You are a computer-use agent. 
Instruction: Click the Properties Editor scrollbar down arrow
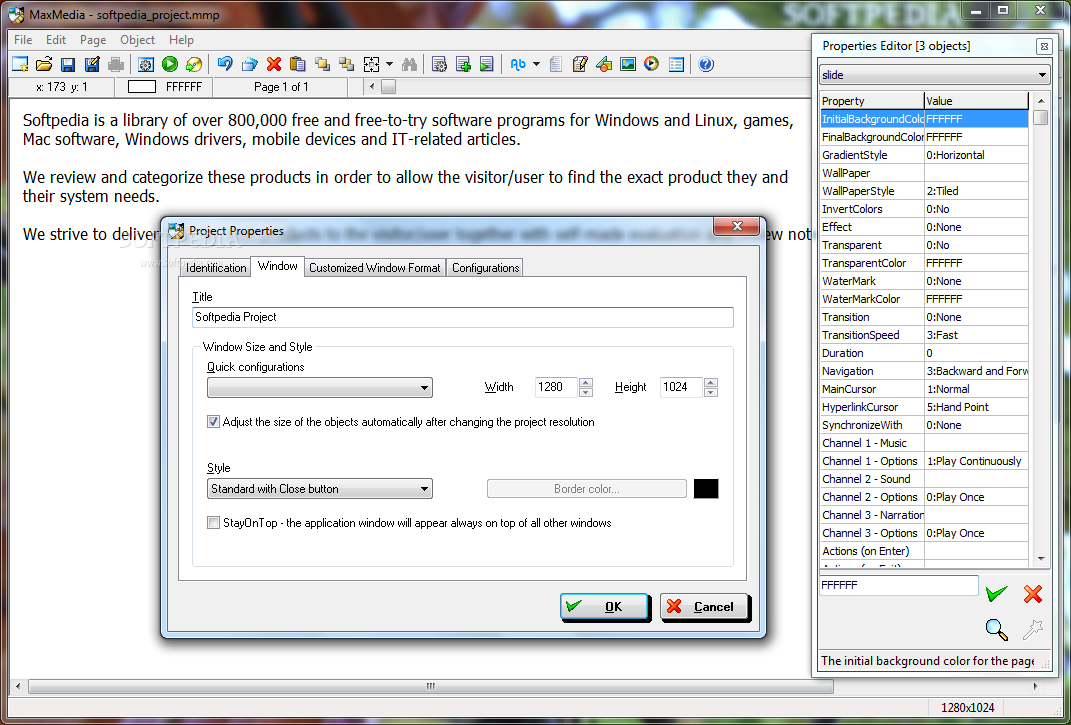(1041, 558)
